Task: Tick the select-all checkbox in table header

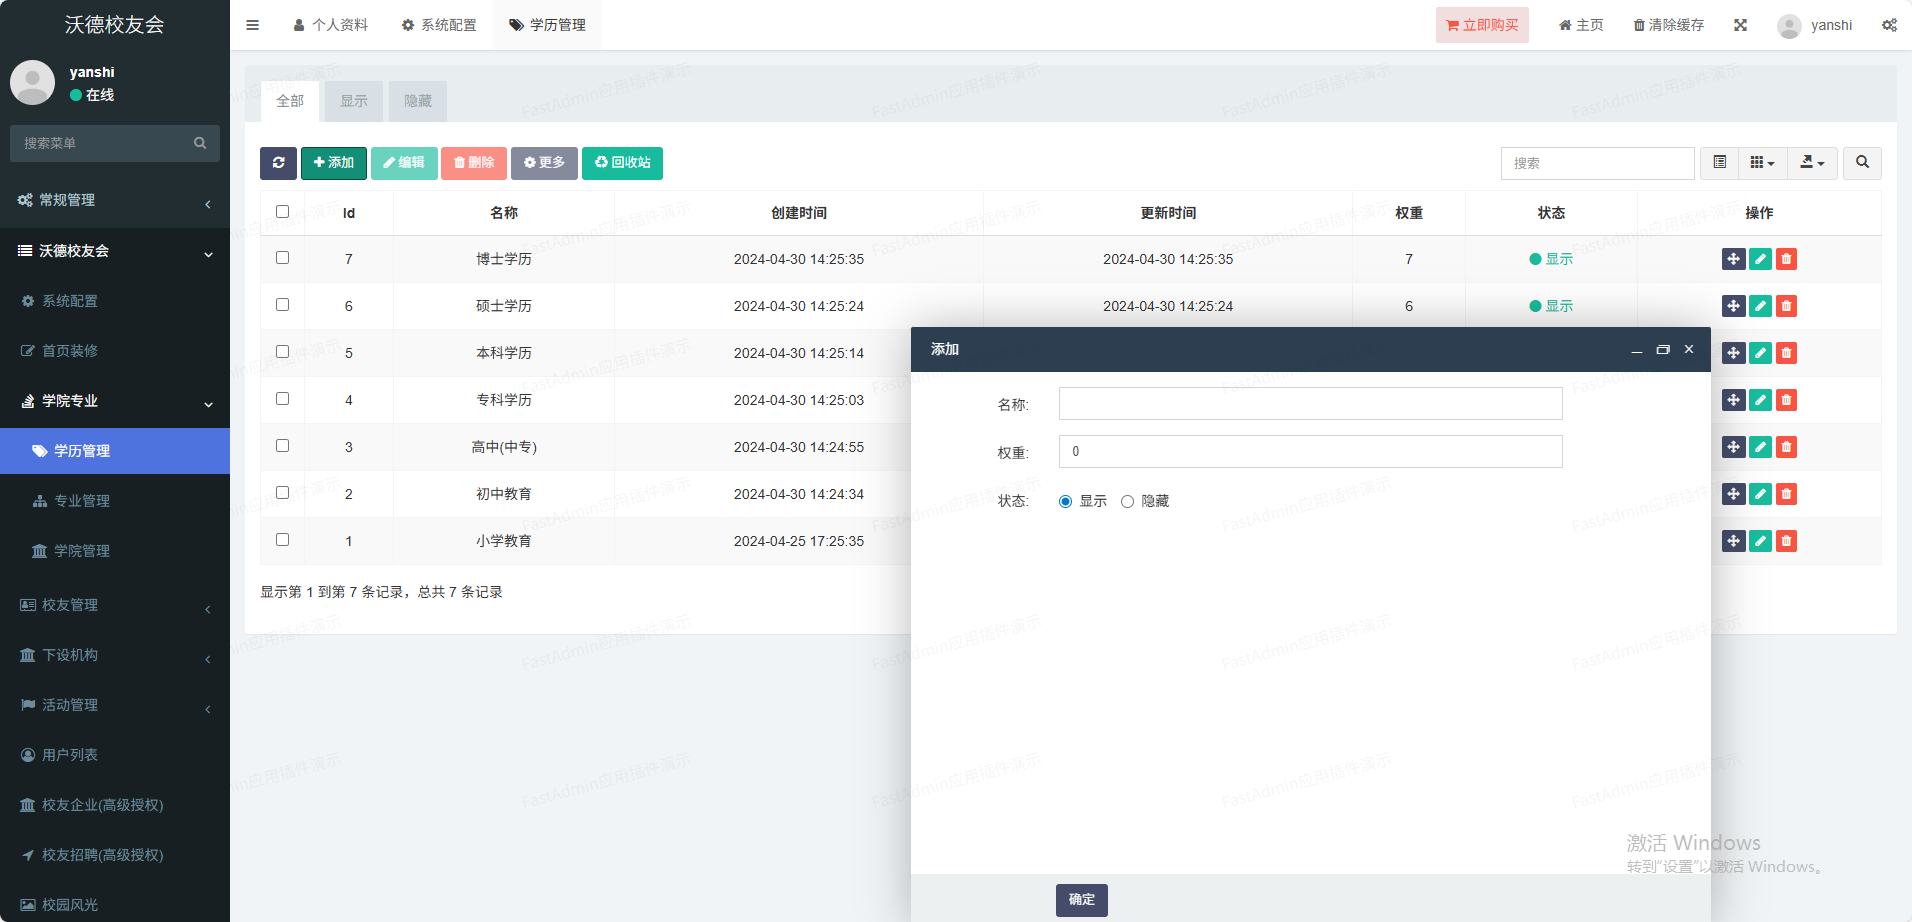Action: 282,212
